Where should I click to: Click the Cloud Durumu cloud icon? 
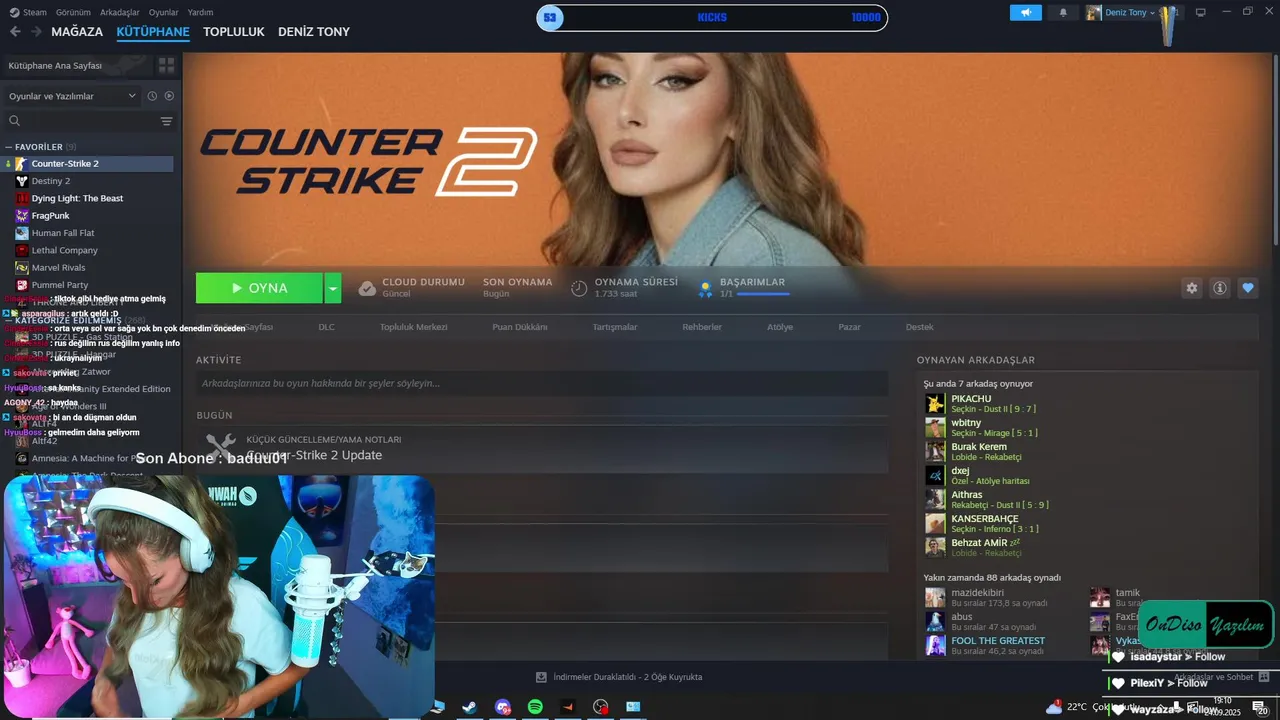click(367, 288)
